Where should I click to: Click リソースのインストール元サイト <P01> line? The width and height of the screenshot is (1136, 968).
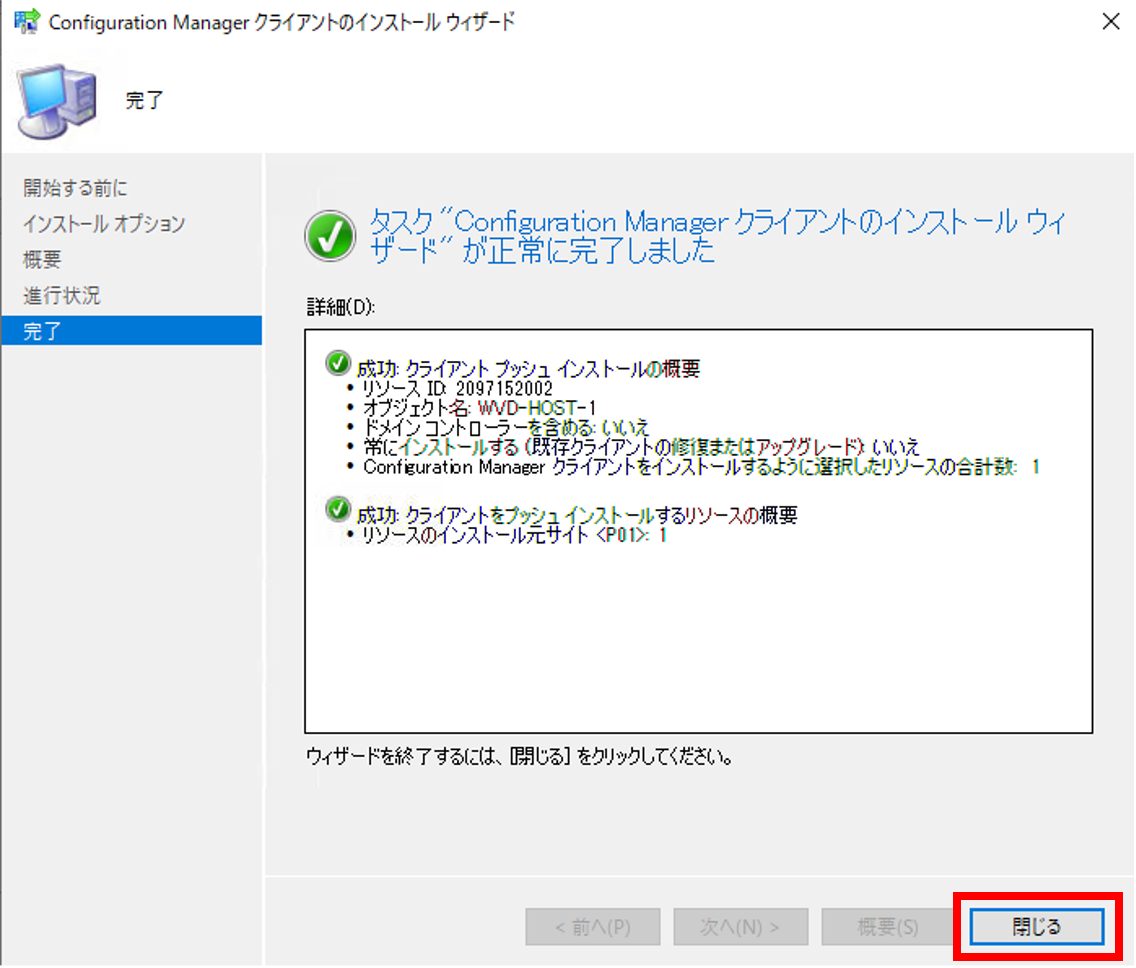(514, 535)
